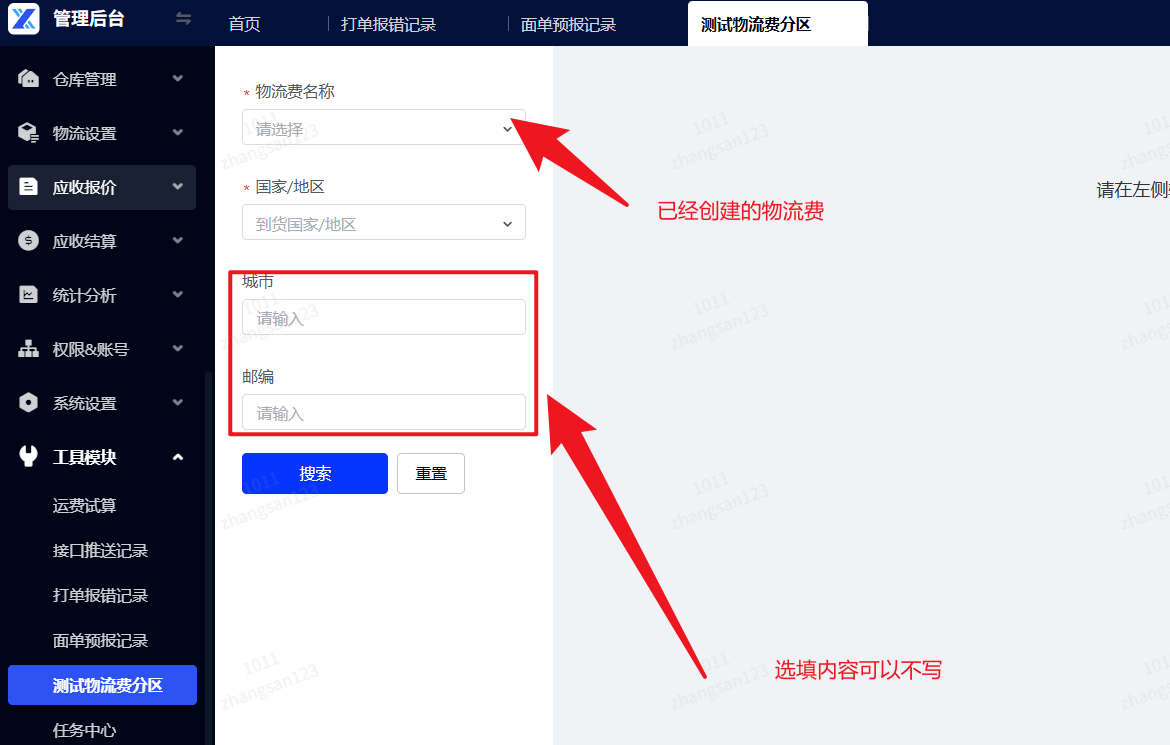
Task: Expand the 统计分析 menu chevron
Action: click(x=178, y=295)
